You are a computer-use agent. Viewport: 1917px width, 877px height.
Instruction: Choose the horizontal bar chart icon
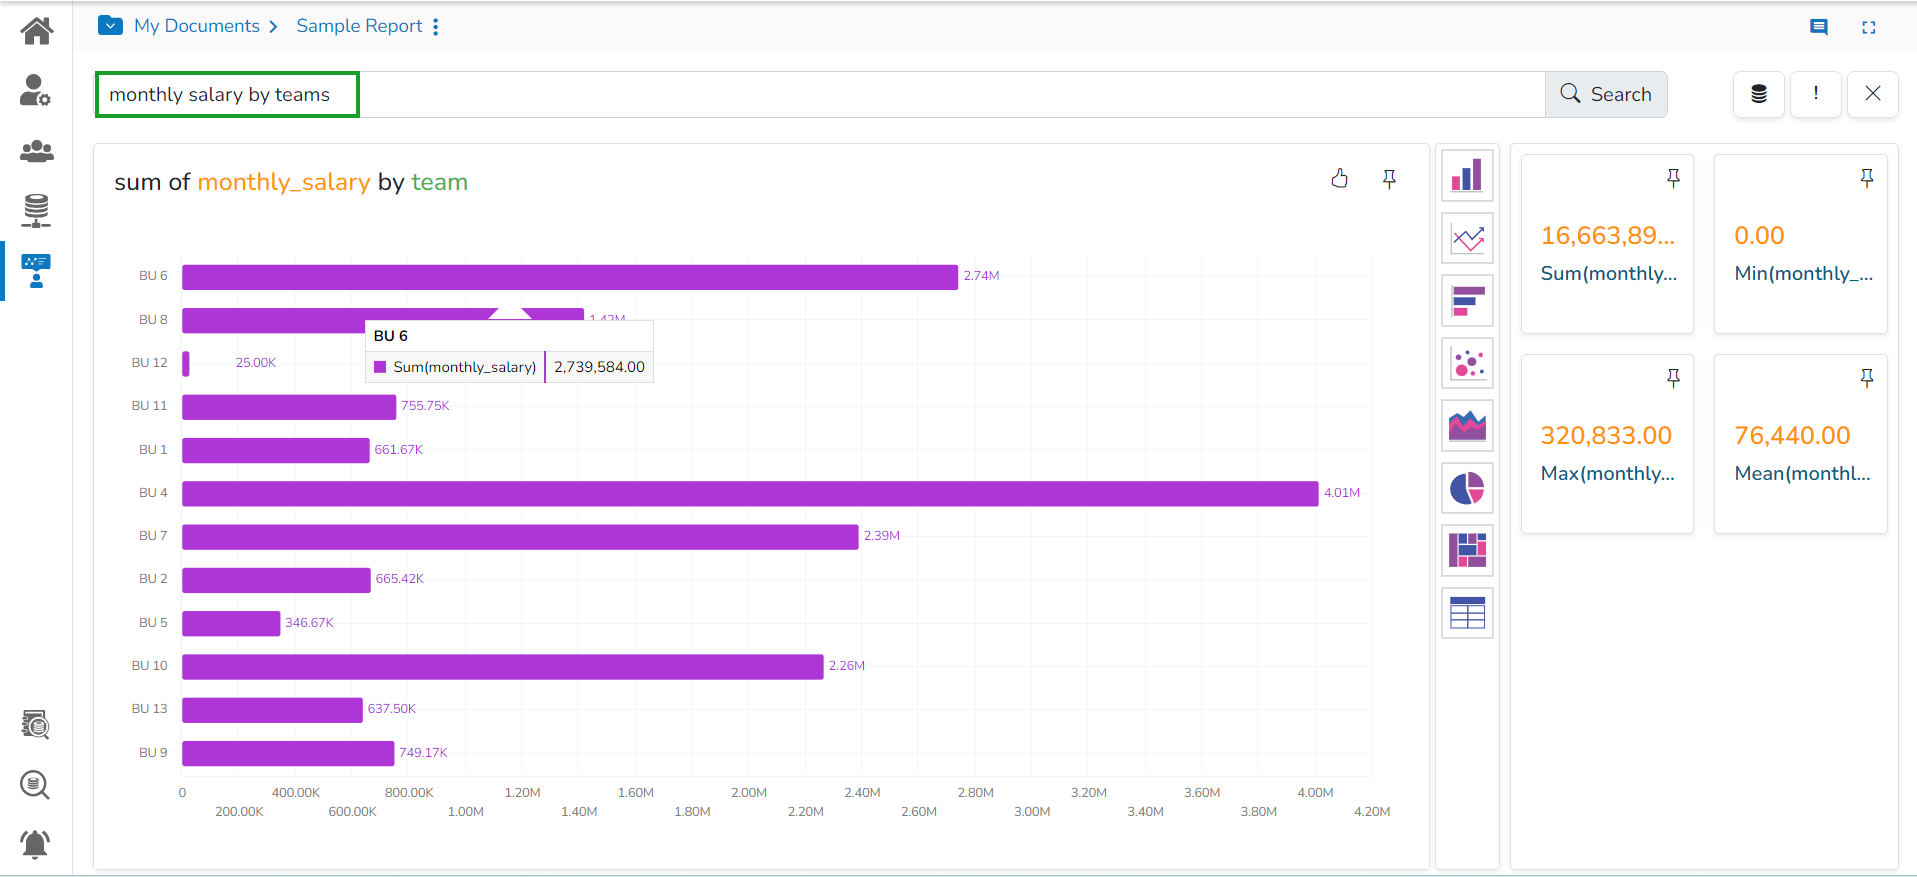pos(1467,301)
